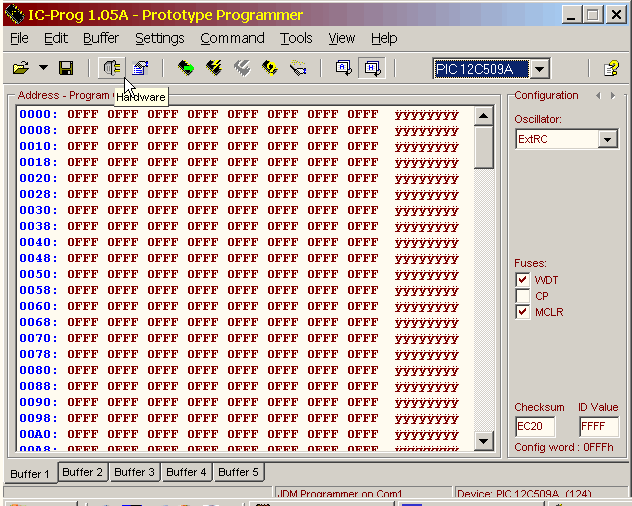The image size is (632, 506).
Task: Open the PIC 12C509A device dropdown
Action: tap(539, 69)
